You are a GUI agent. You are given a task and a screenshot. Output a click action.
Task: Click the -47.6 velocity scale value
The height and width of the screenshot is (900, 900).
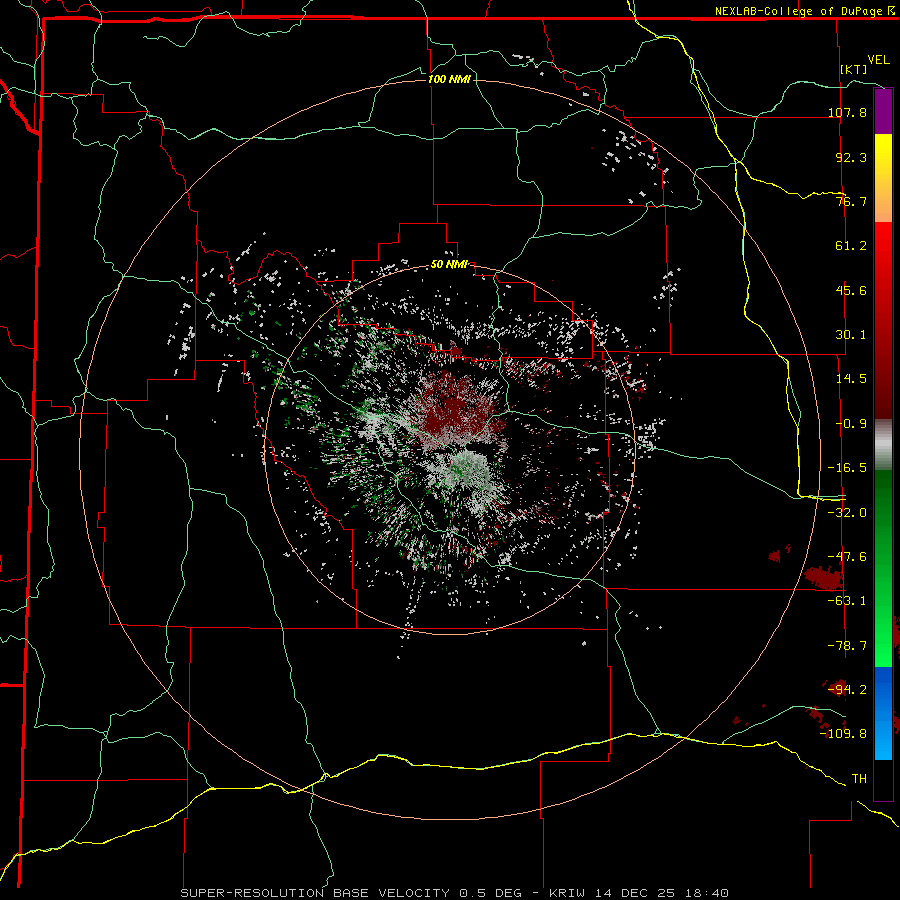pyautogui.click(x=847, y=557)
